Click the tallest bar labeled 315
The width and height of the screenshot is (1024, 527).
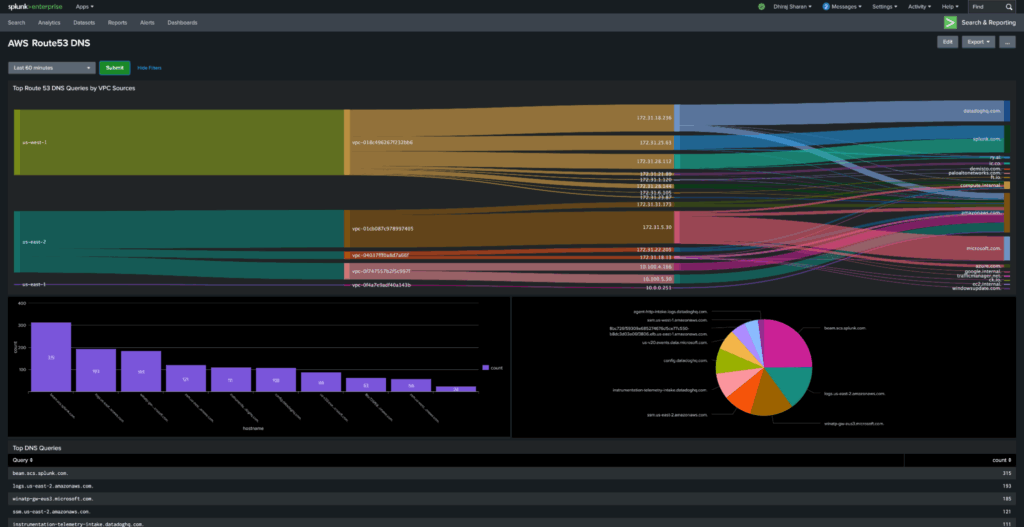coord(51,357)
